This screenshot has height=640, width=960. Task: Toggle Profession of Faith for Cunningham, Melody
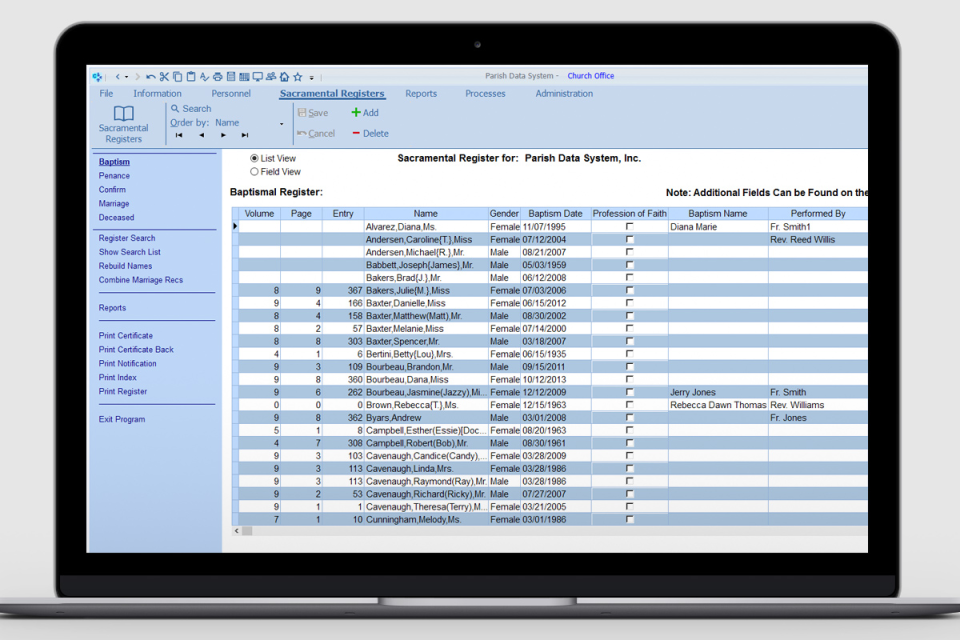pos(629,519)
